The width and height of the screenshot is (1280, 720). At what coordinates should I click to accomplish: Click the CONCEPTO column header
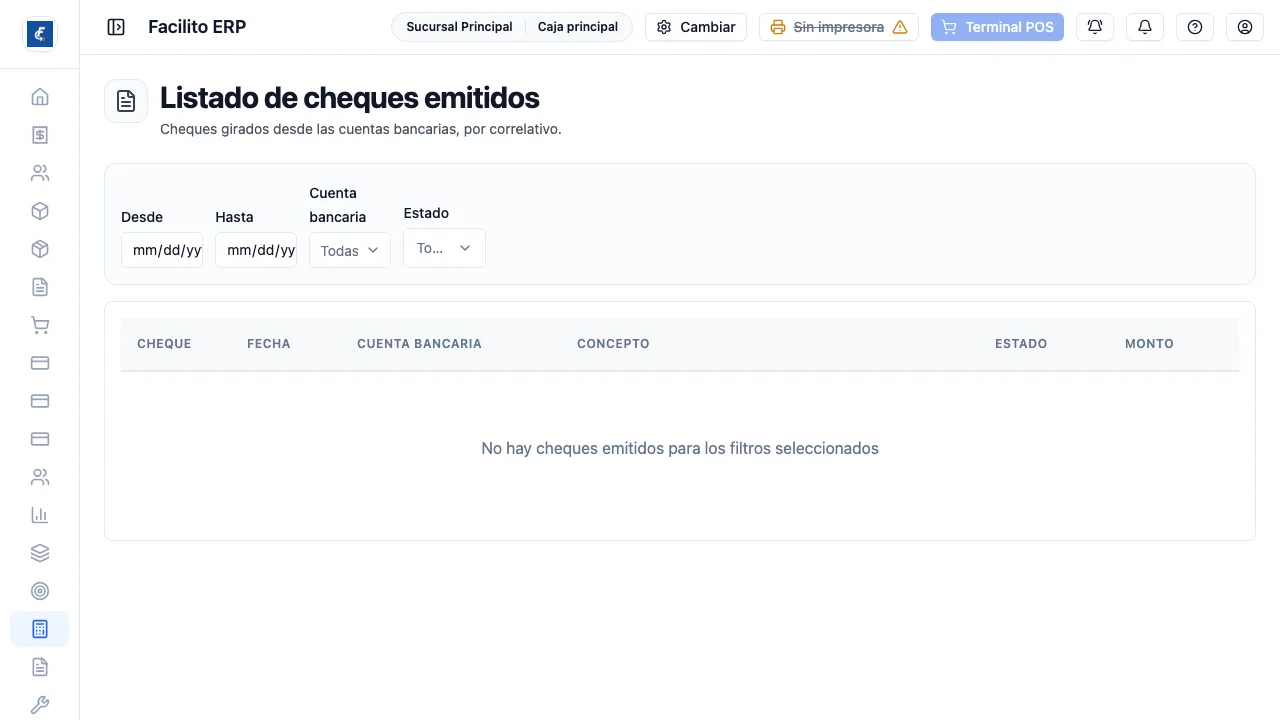tap(613, 343)
